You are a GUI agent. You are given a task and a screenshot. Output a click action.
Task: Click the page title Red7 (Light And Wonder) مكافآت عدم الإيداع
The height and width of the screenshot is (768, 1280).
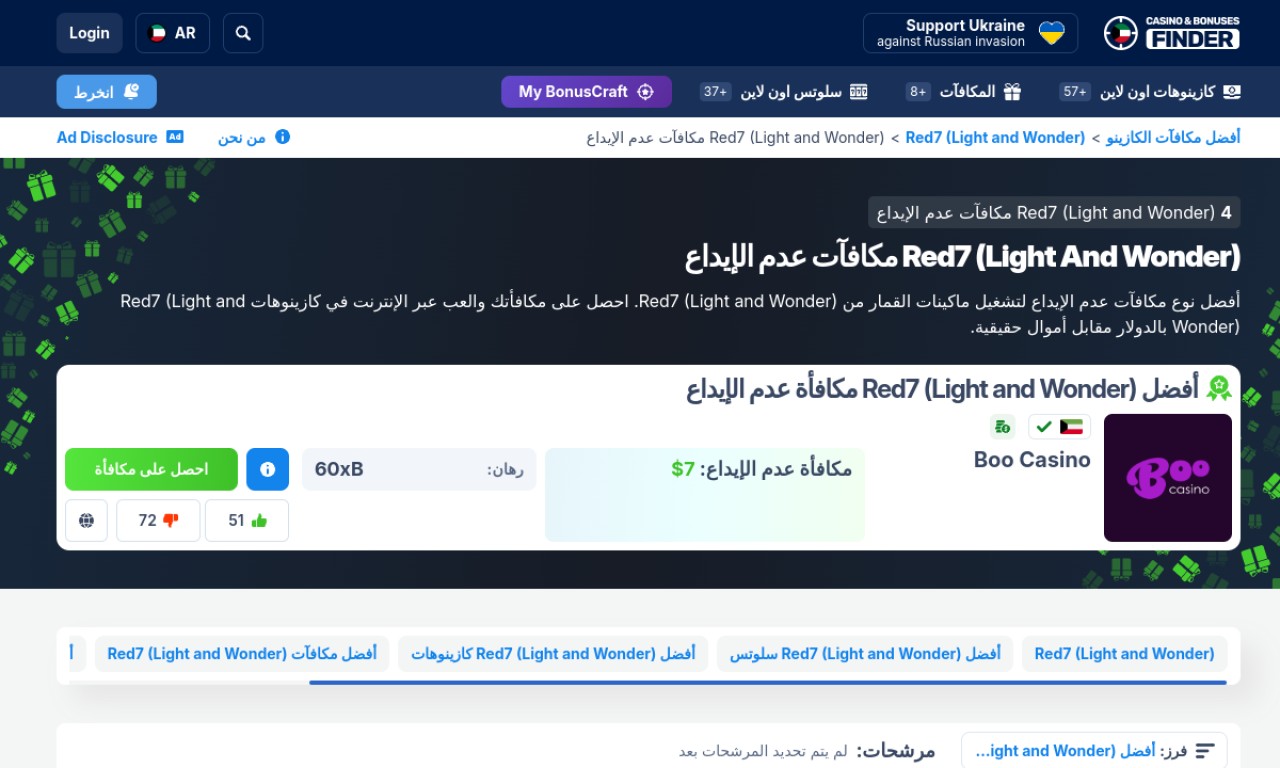click(962, 257)
